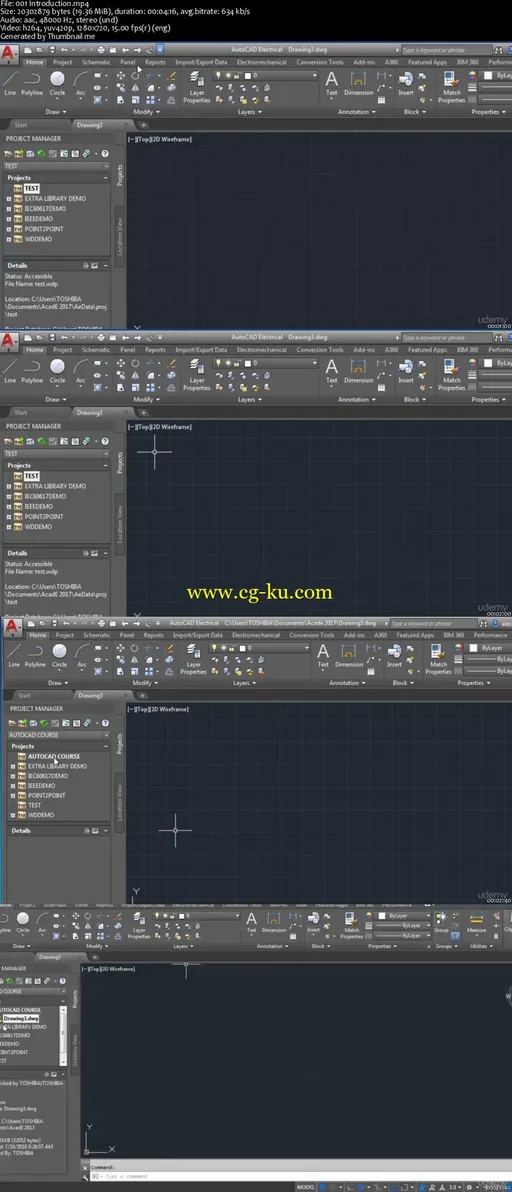Screen dimensions: 512x1192
Task: Click the Group tool in the bottom frame
Action: click(441, 922)
